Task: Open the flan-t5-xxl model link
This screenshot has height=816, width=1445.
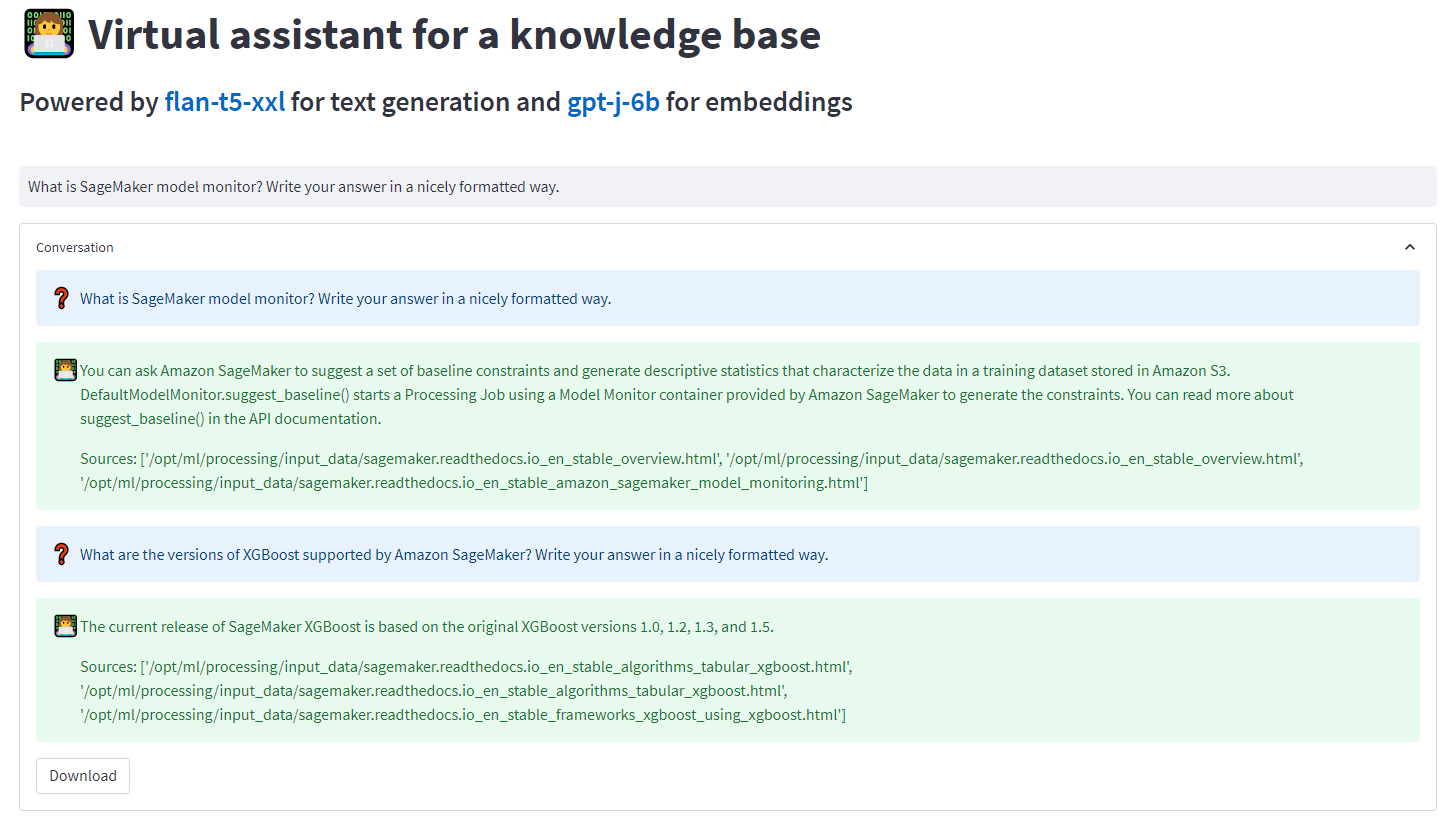Action: coord(225,102)
